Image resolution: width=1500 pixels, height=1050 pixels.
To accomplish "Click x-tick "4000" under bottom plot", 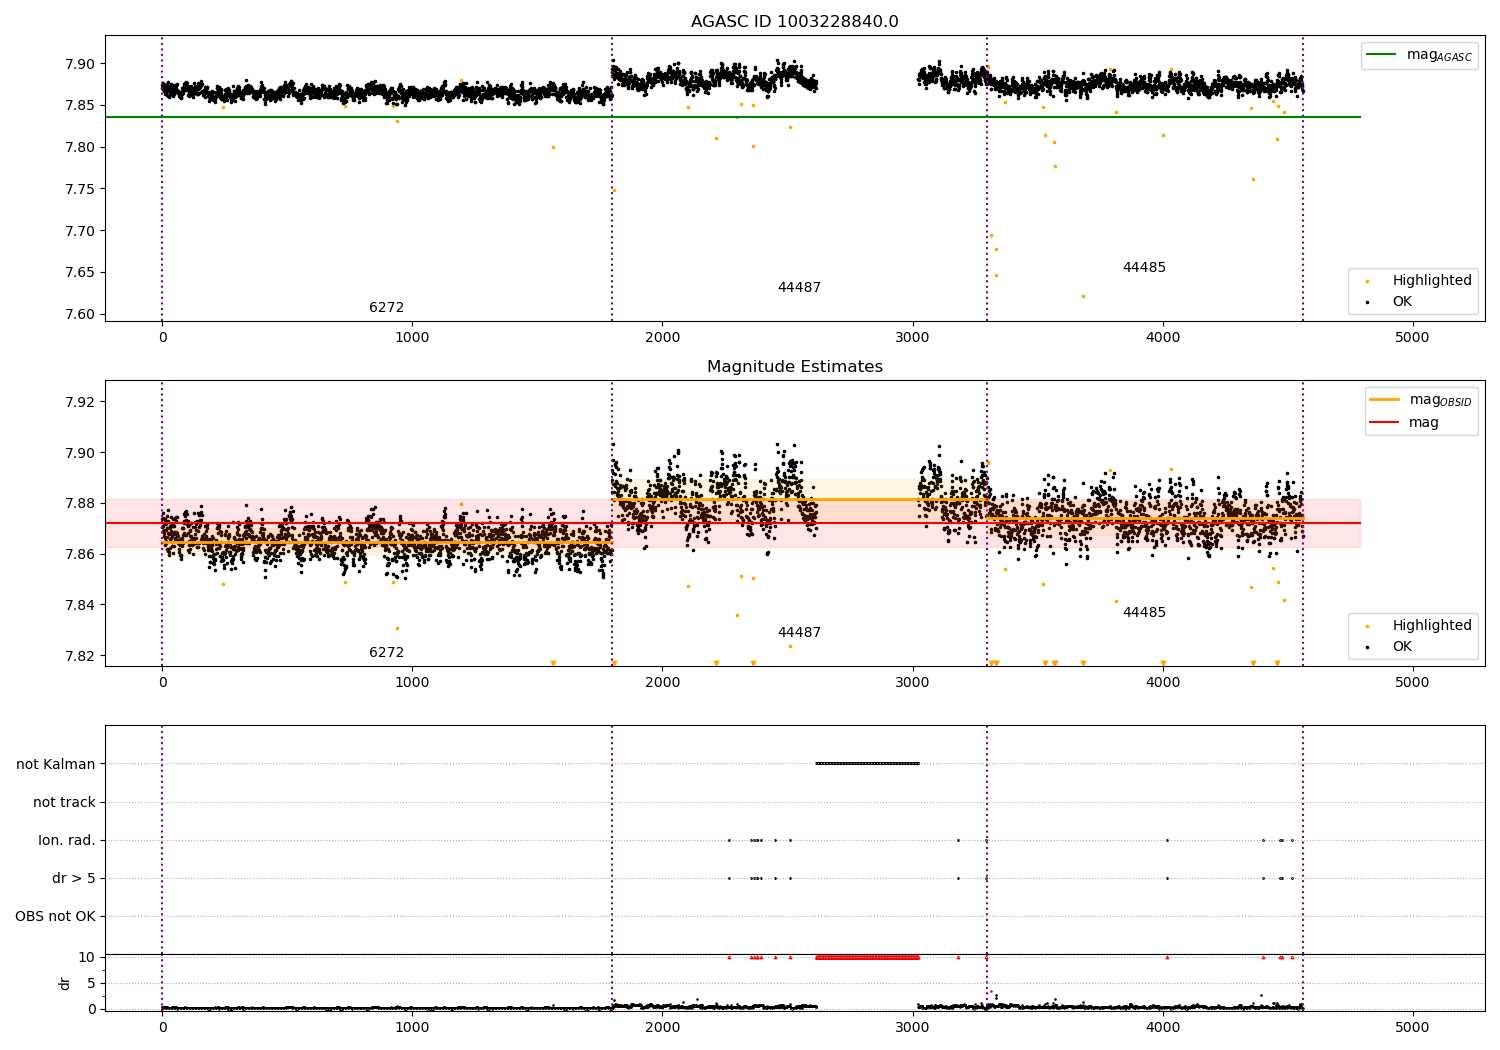I will click(x=1162, y=1027).
